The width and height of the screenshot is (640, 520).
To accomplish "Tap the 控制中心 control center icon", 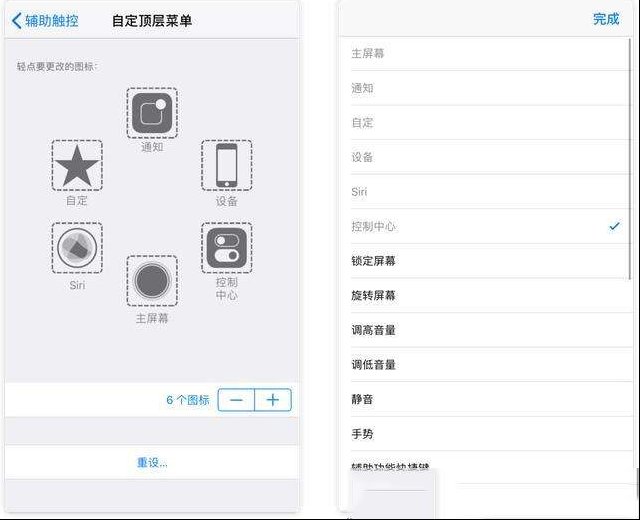I will (227, 248).
